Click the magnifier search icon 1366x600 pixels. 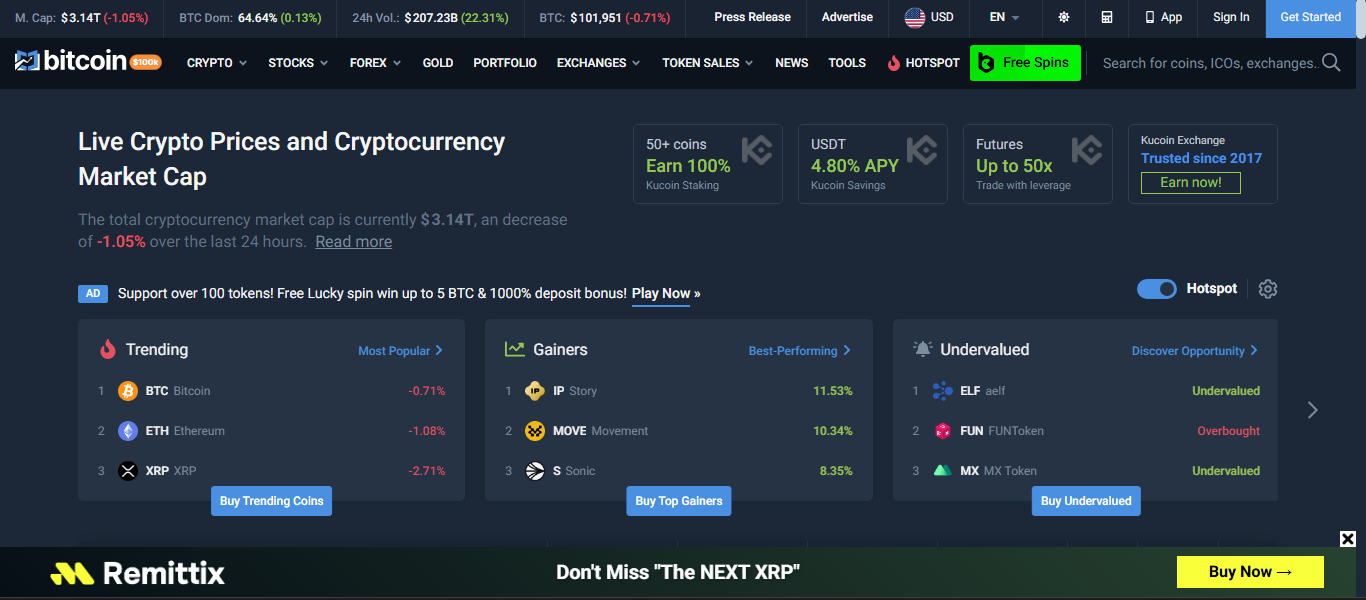point(1331,63)
